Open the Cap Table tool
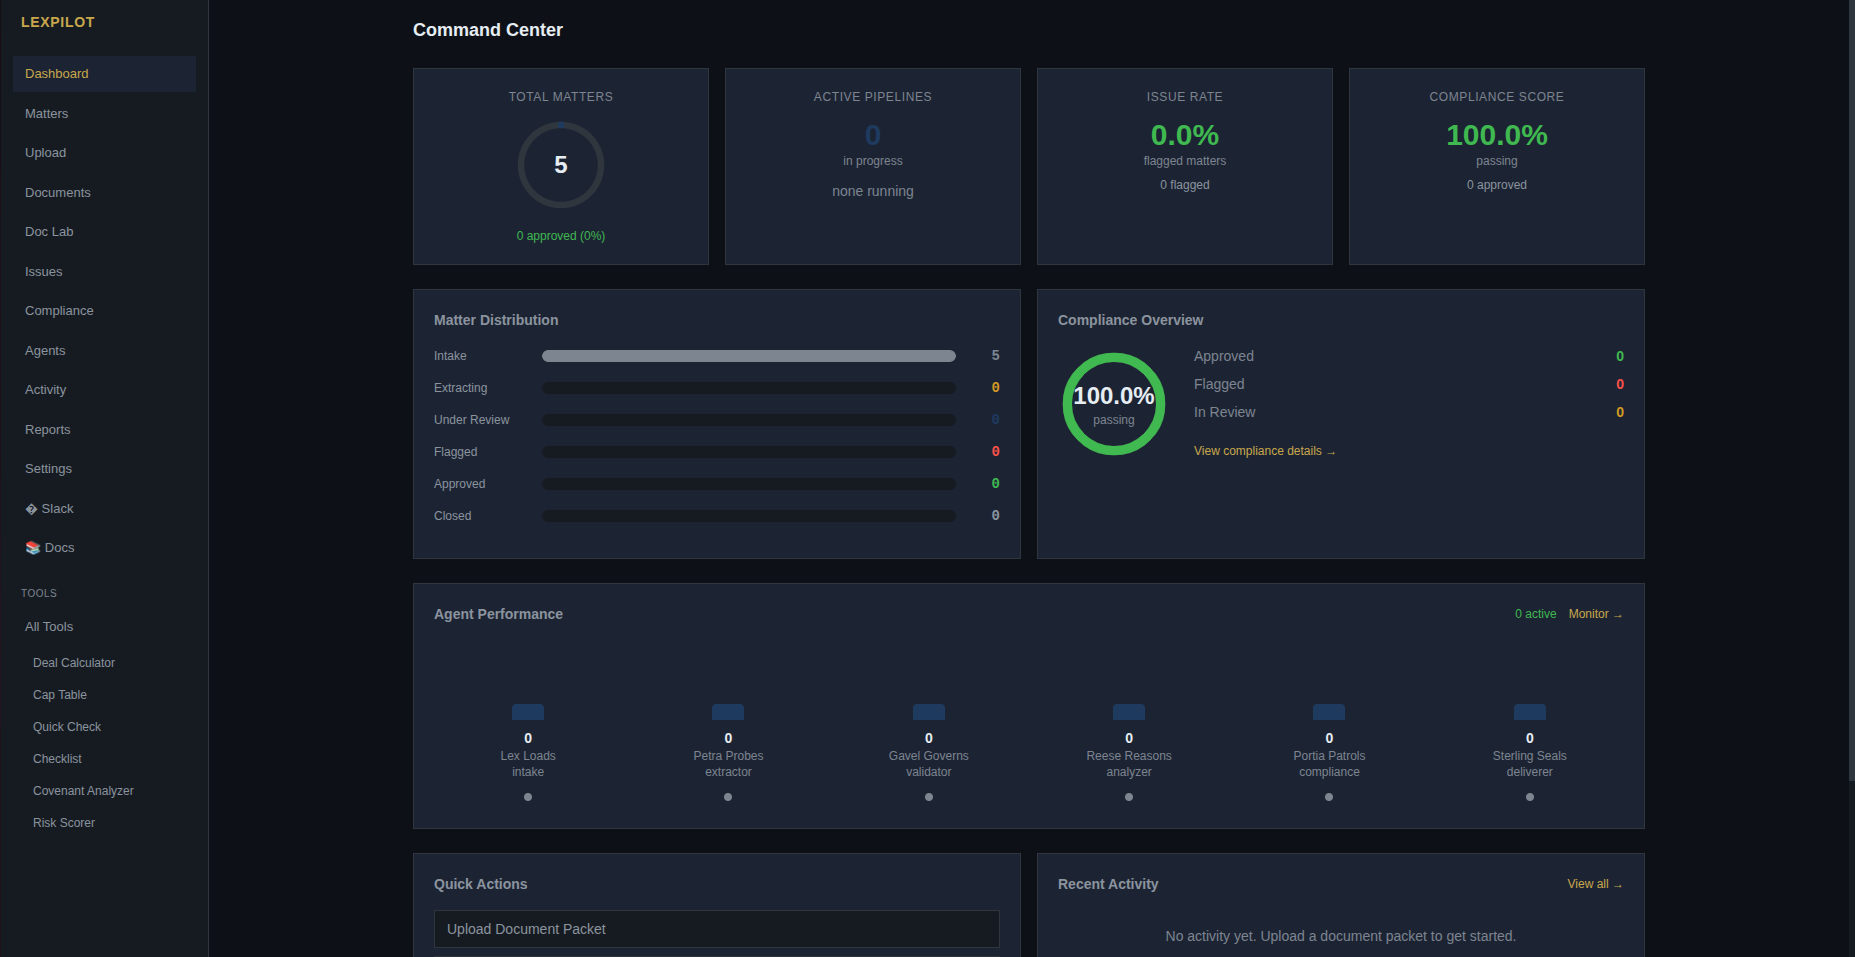 [x=60, y=695]
